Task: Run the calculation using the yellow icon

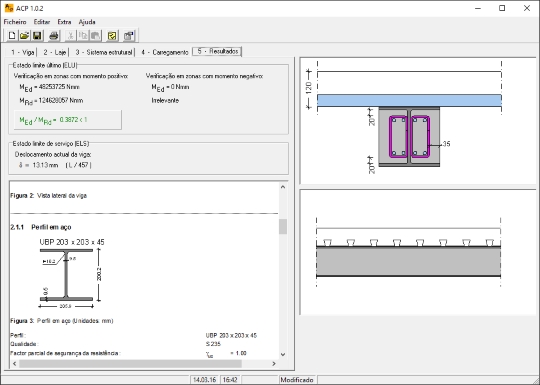Action: tap(112, 35)
